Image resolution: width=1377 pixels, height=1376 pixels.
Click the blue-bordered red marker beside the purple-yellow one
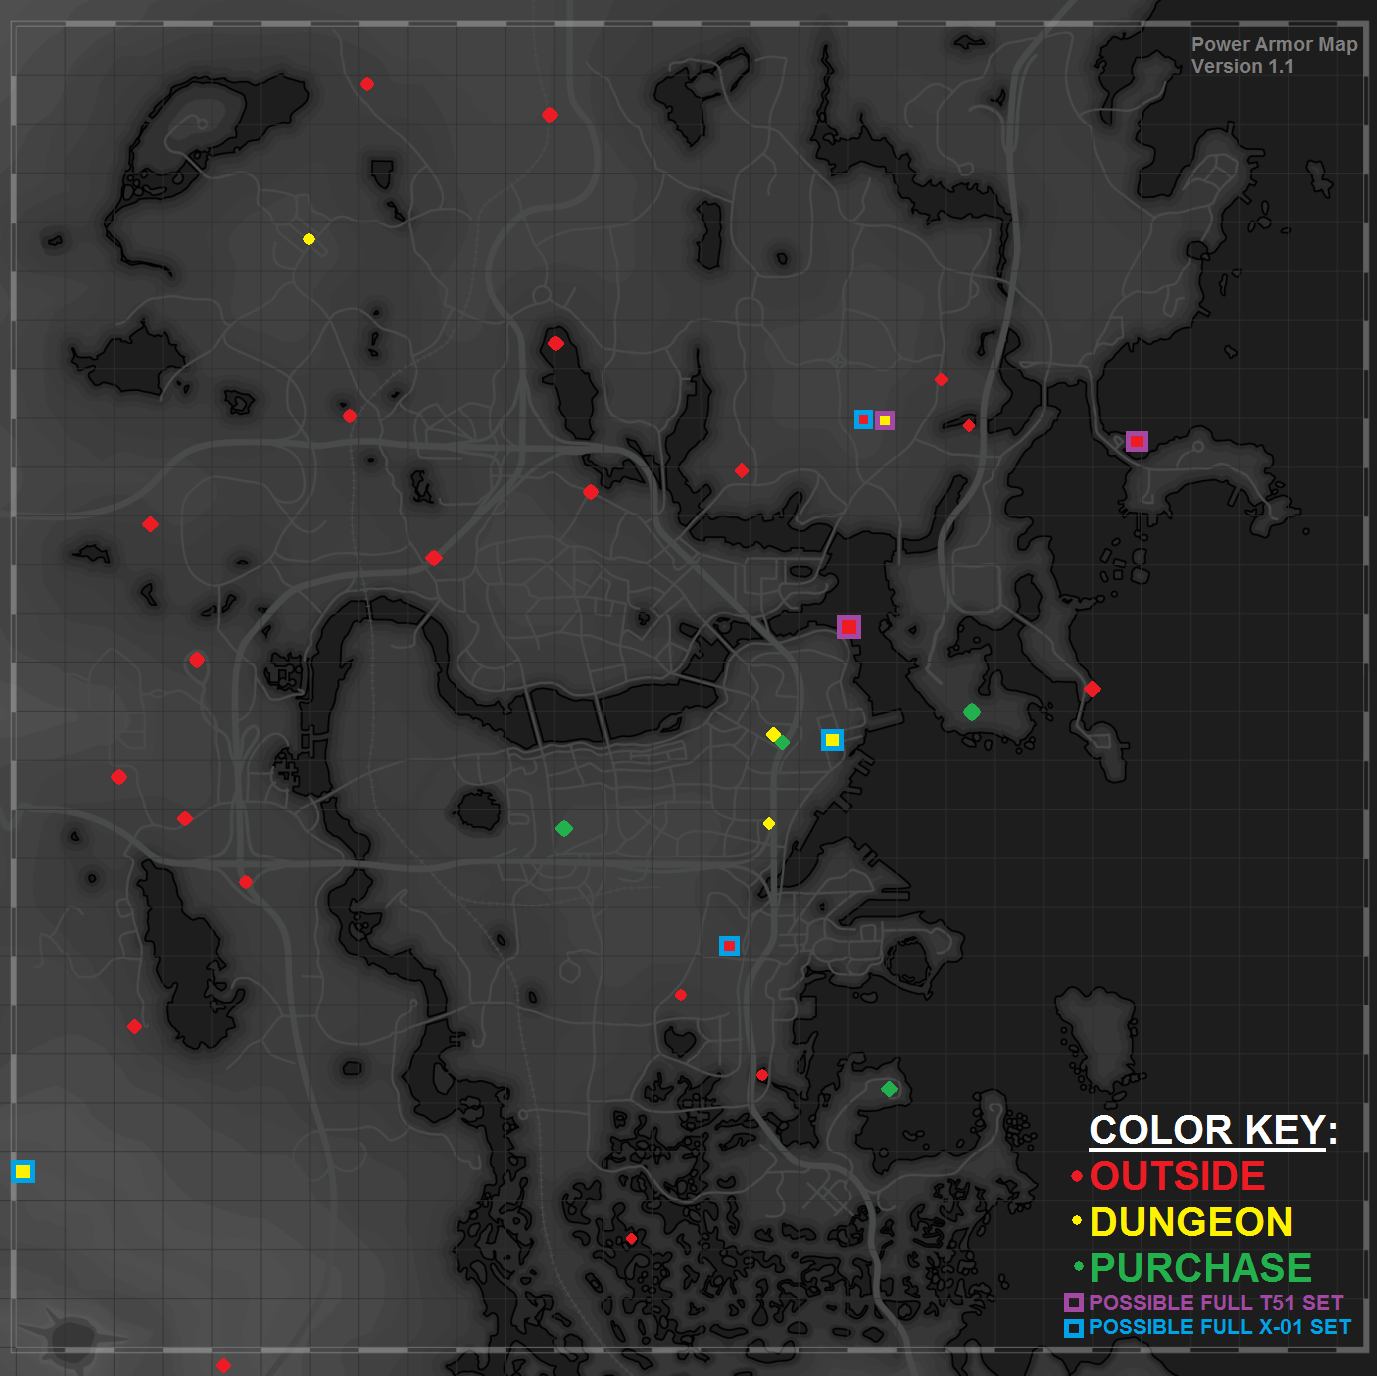863,420
